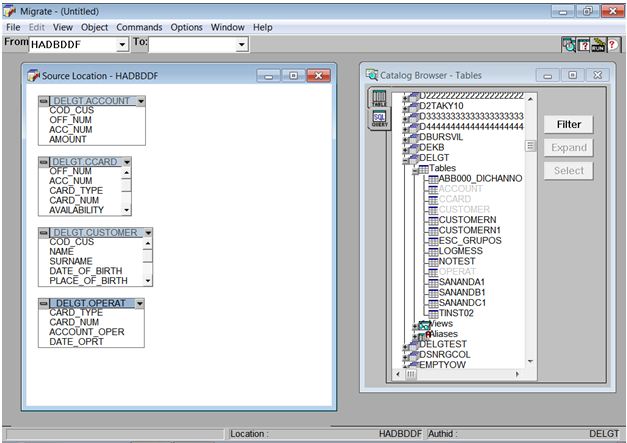
Task: Select DATE_OF_BIRTH column in DELGT.CUSTOMER
Action: tap(86, 271)
